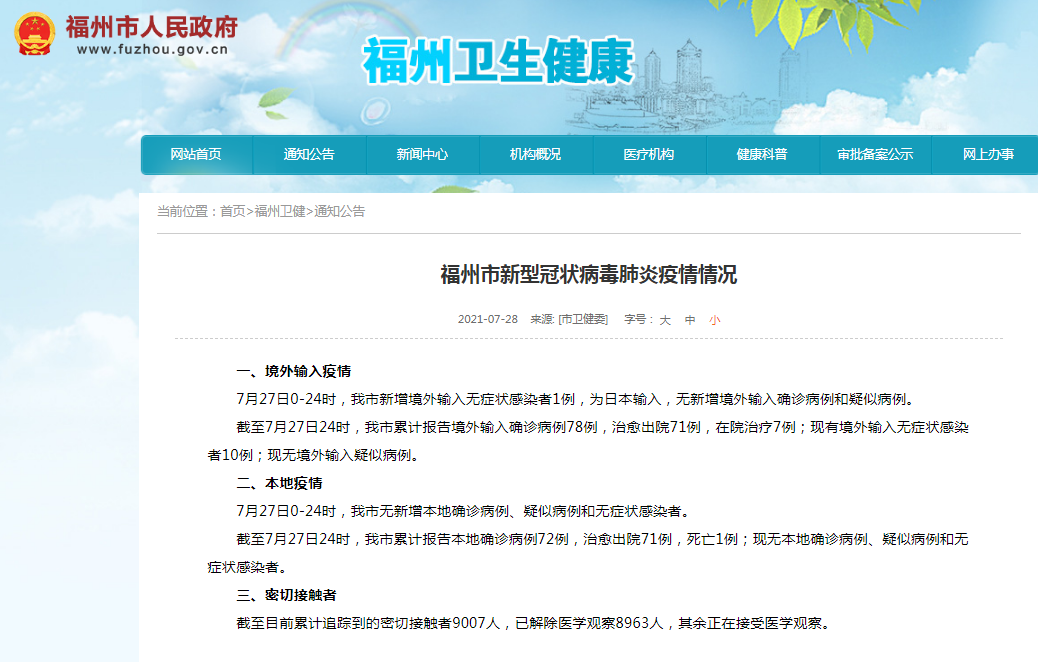Open 健康科普 in the navigation bar
1038x662 pixels.
tap(762, 154)
